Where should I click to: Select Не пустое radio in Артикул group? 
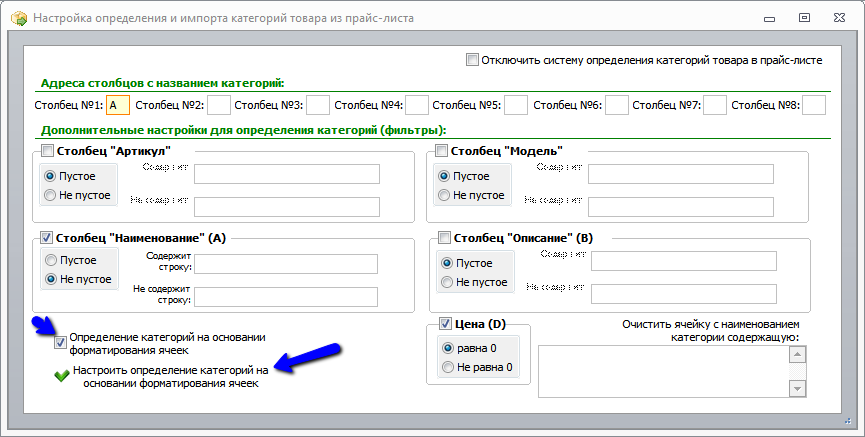pyautogui.click(x=50, y=195)
